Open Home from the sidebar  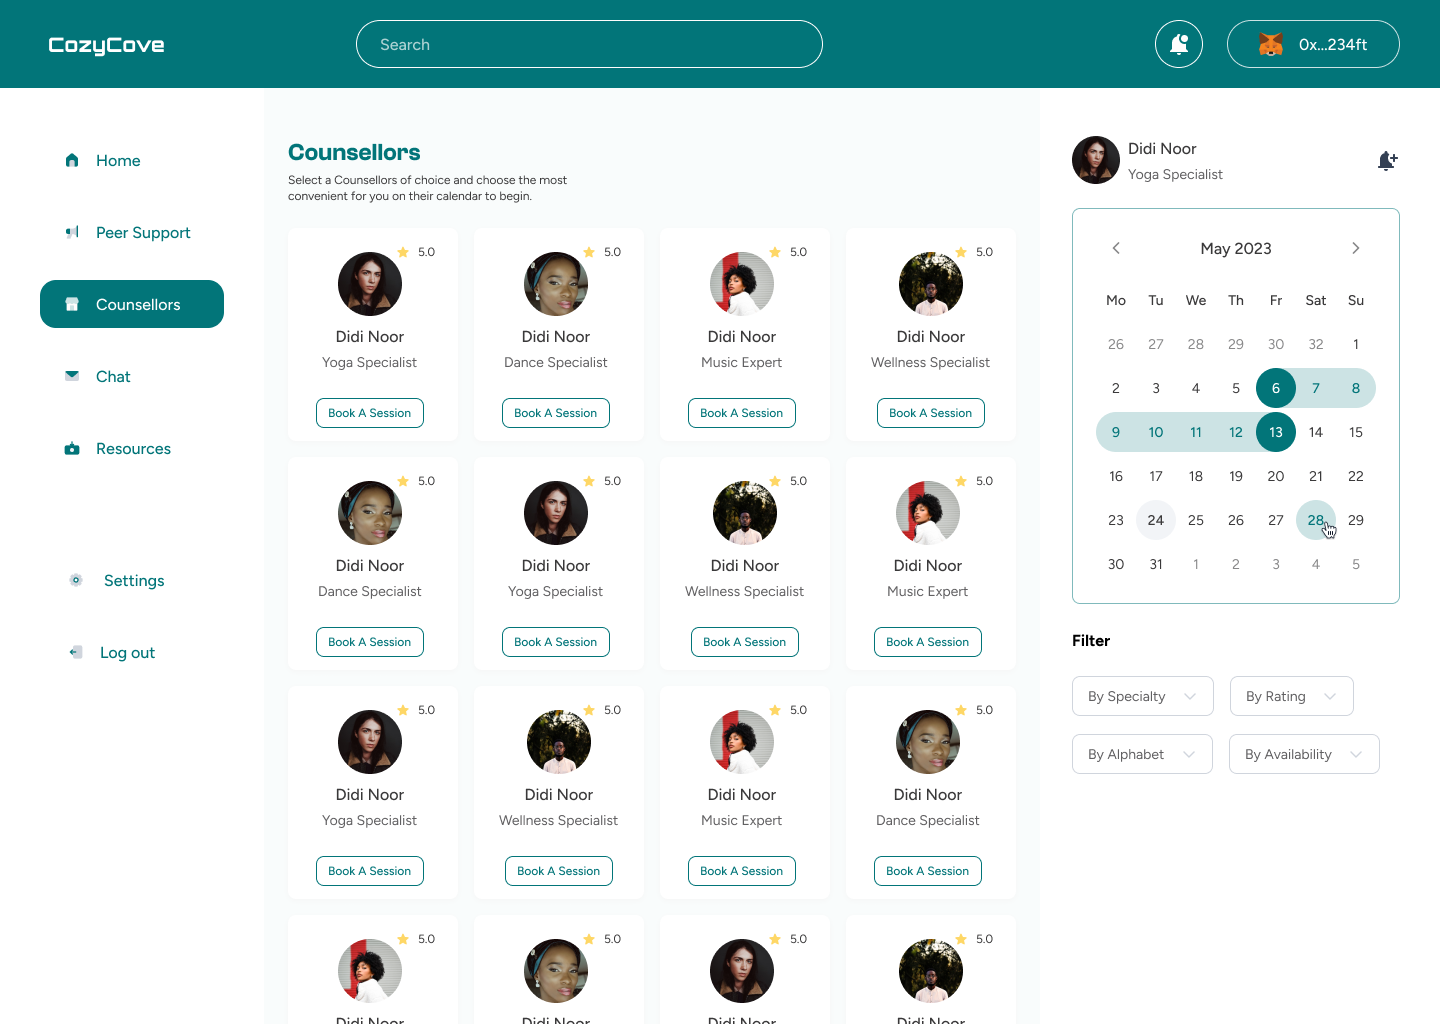(x=132, y=160)
